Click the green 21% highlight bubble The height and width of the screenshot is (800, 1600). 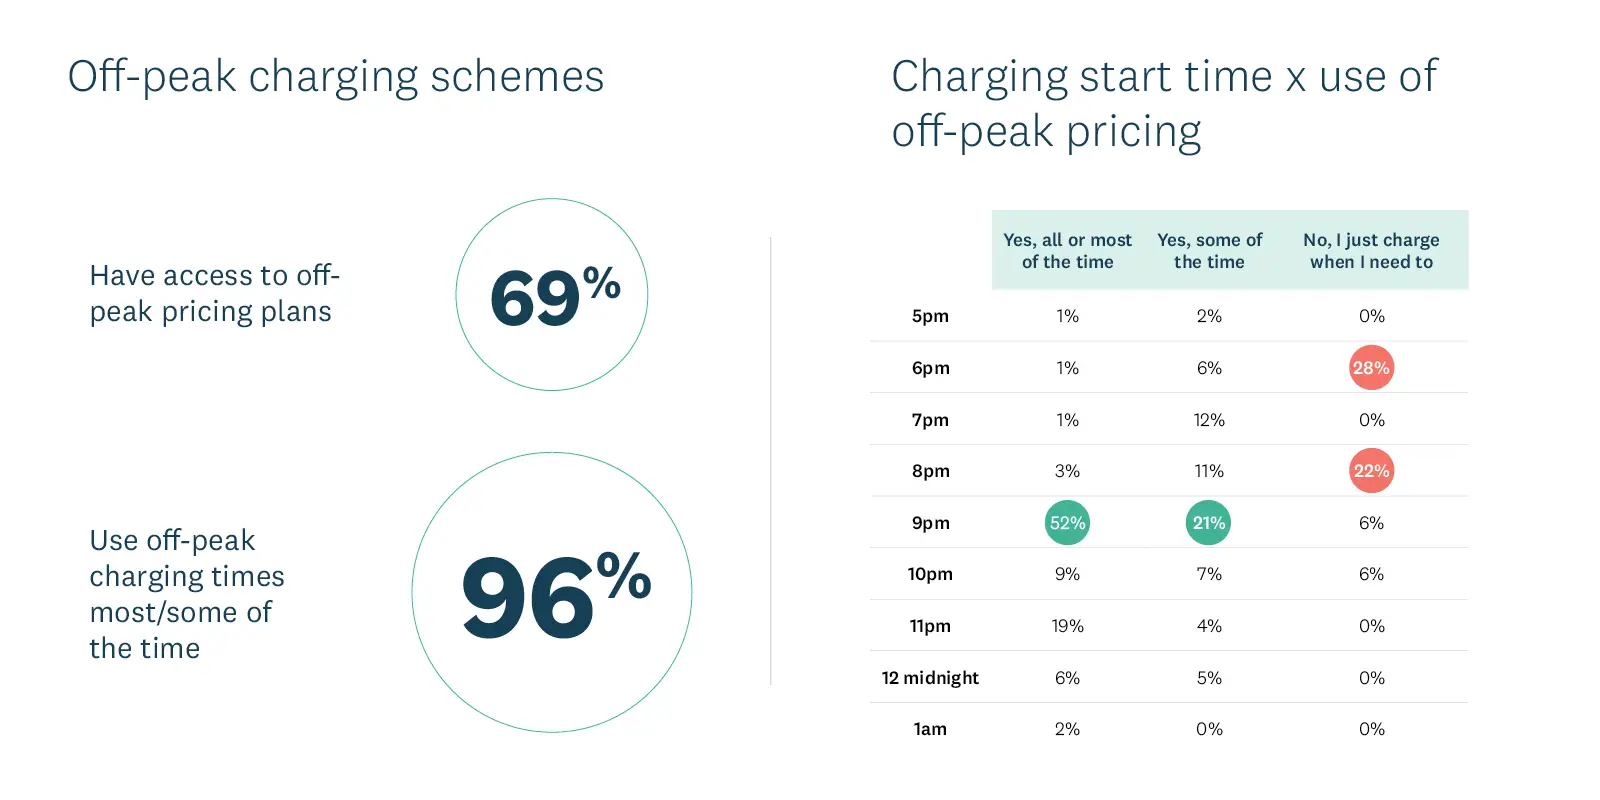coord(1208,523)
